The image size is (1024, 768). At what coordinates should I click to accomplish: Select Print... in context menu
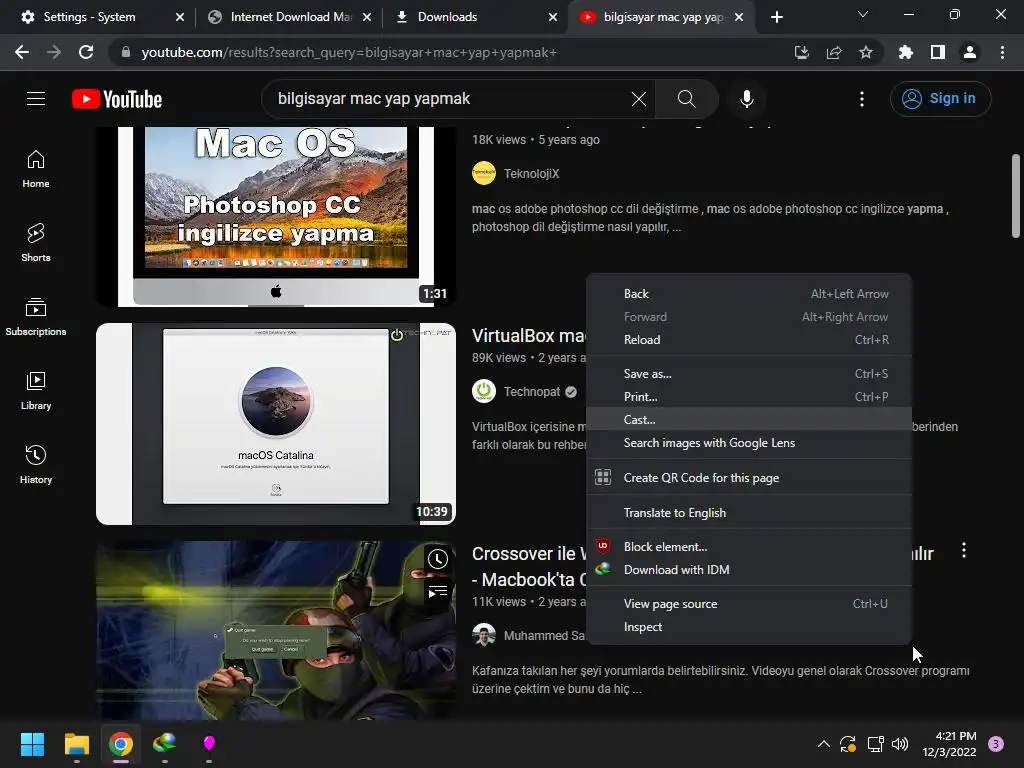point(748,396)
